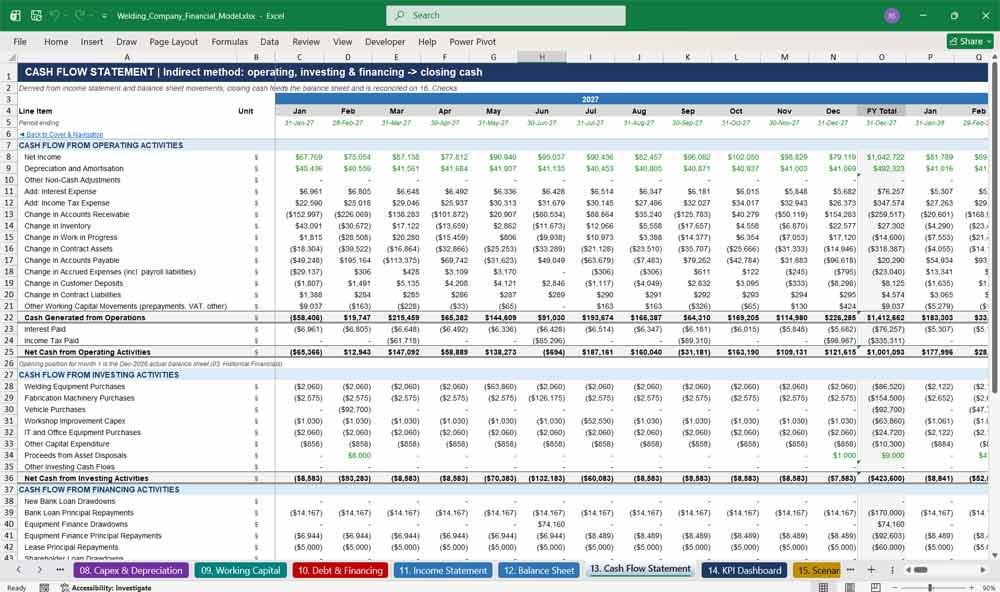Click the Undo arrow icon

(x=55, y=15)
